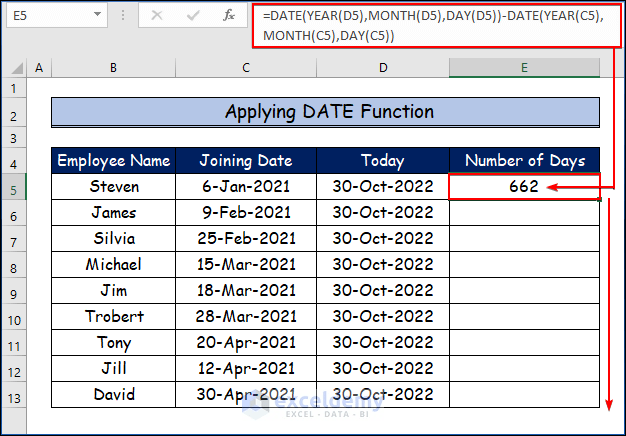The width and height of the screenshot is (626, 436).
Task: Select column D header
Action: click(383, 67)
